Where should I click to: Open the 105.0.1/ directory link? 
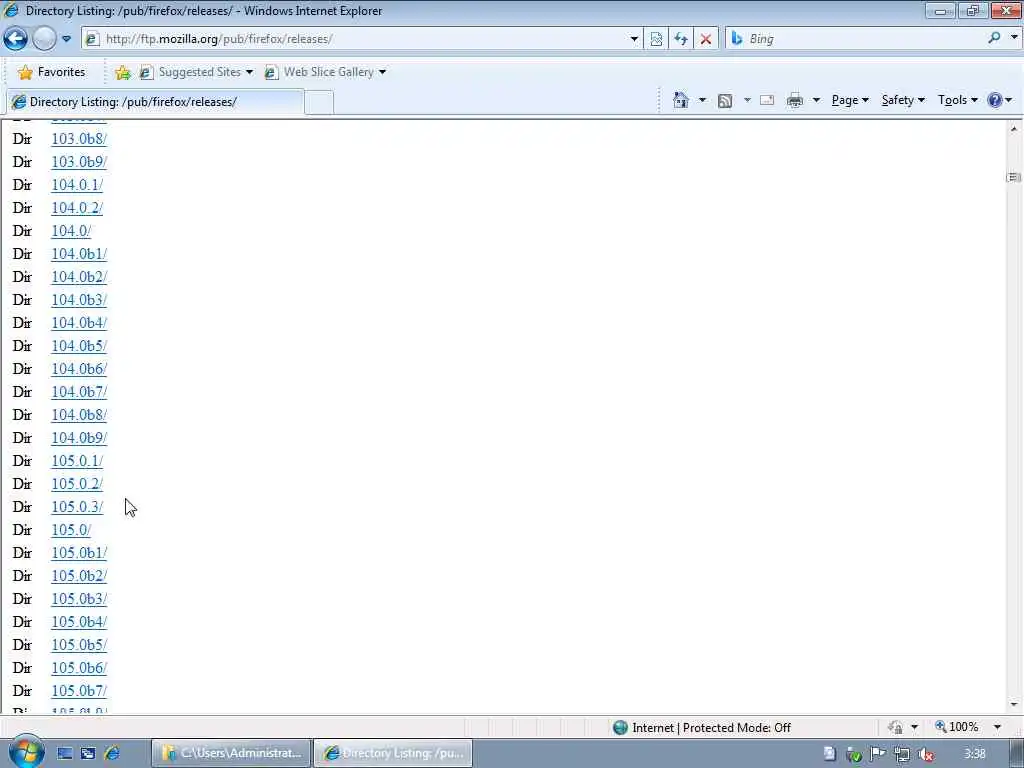click(77, 461)
